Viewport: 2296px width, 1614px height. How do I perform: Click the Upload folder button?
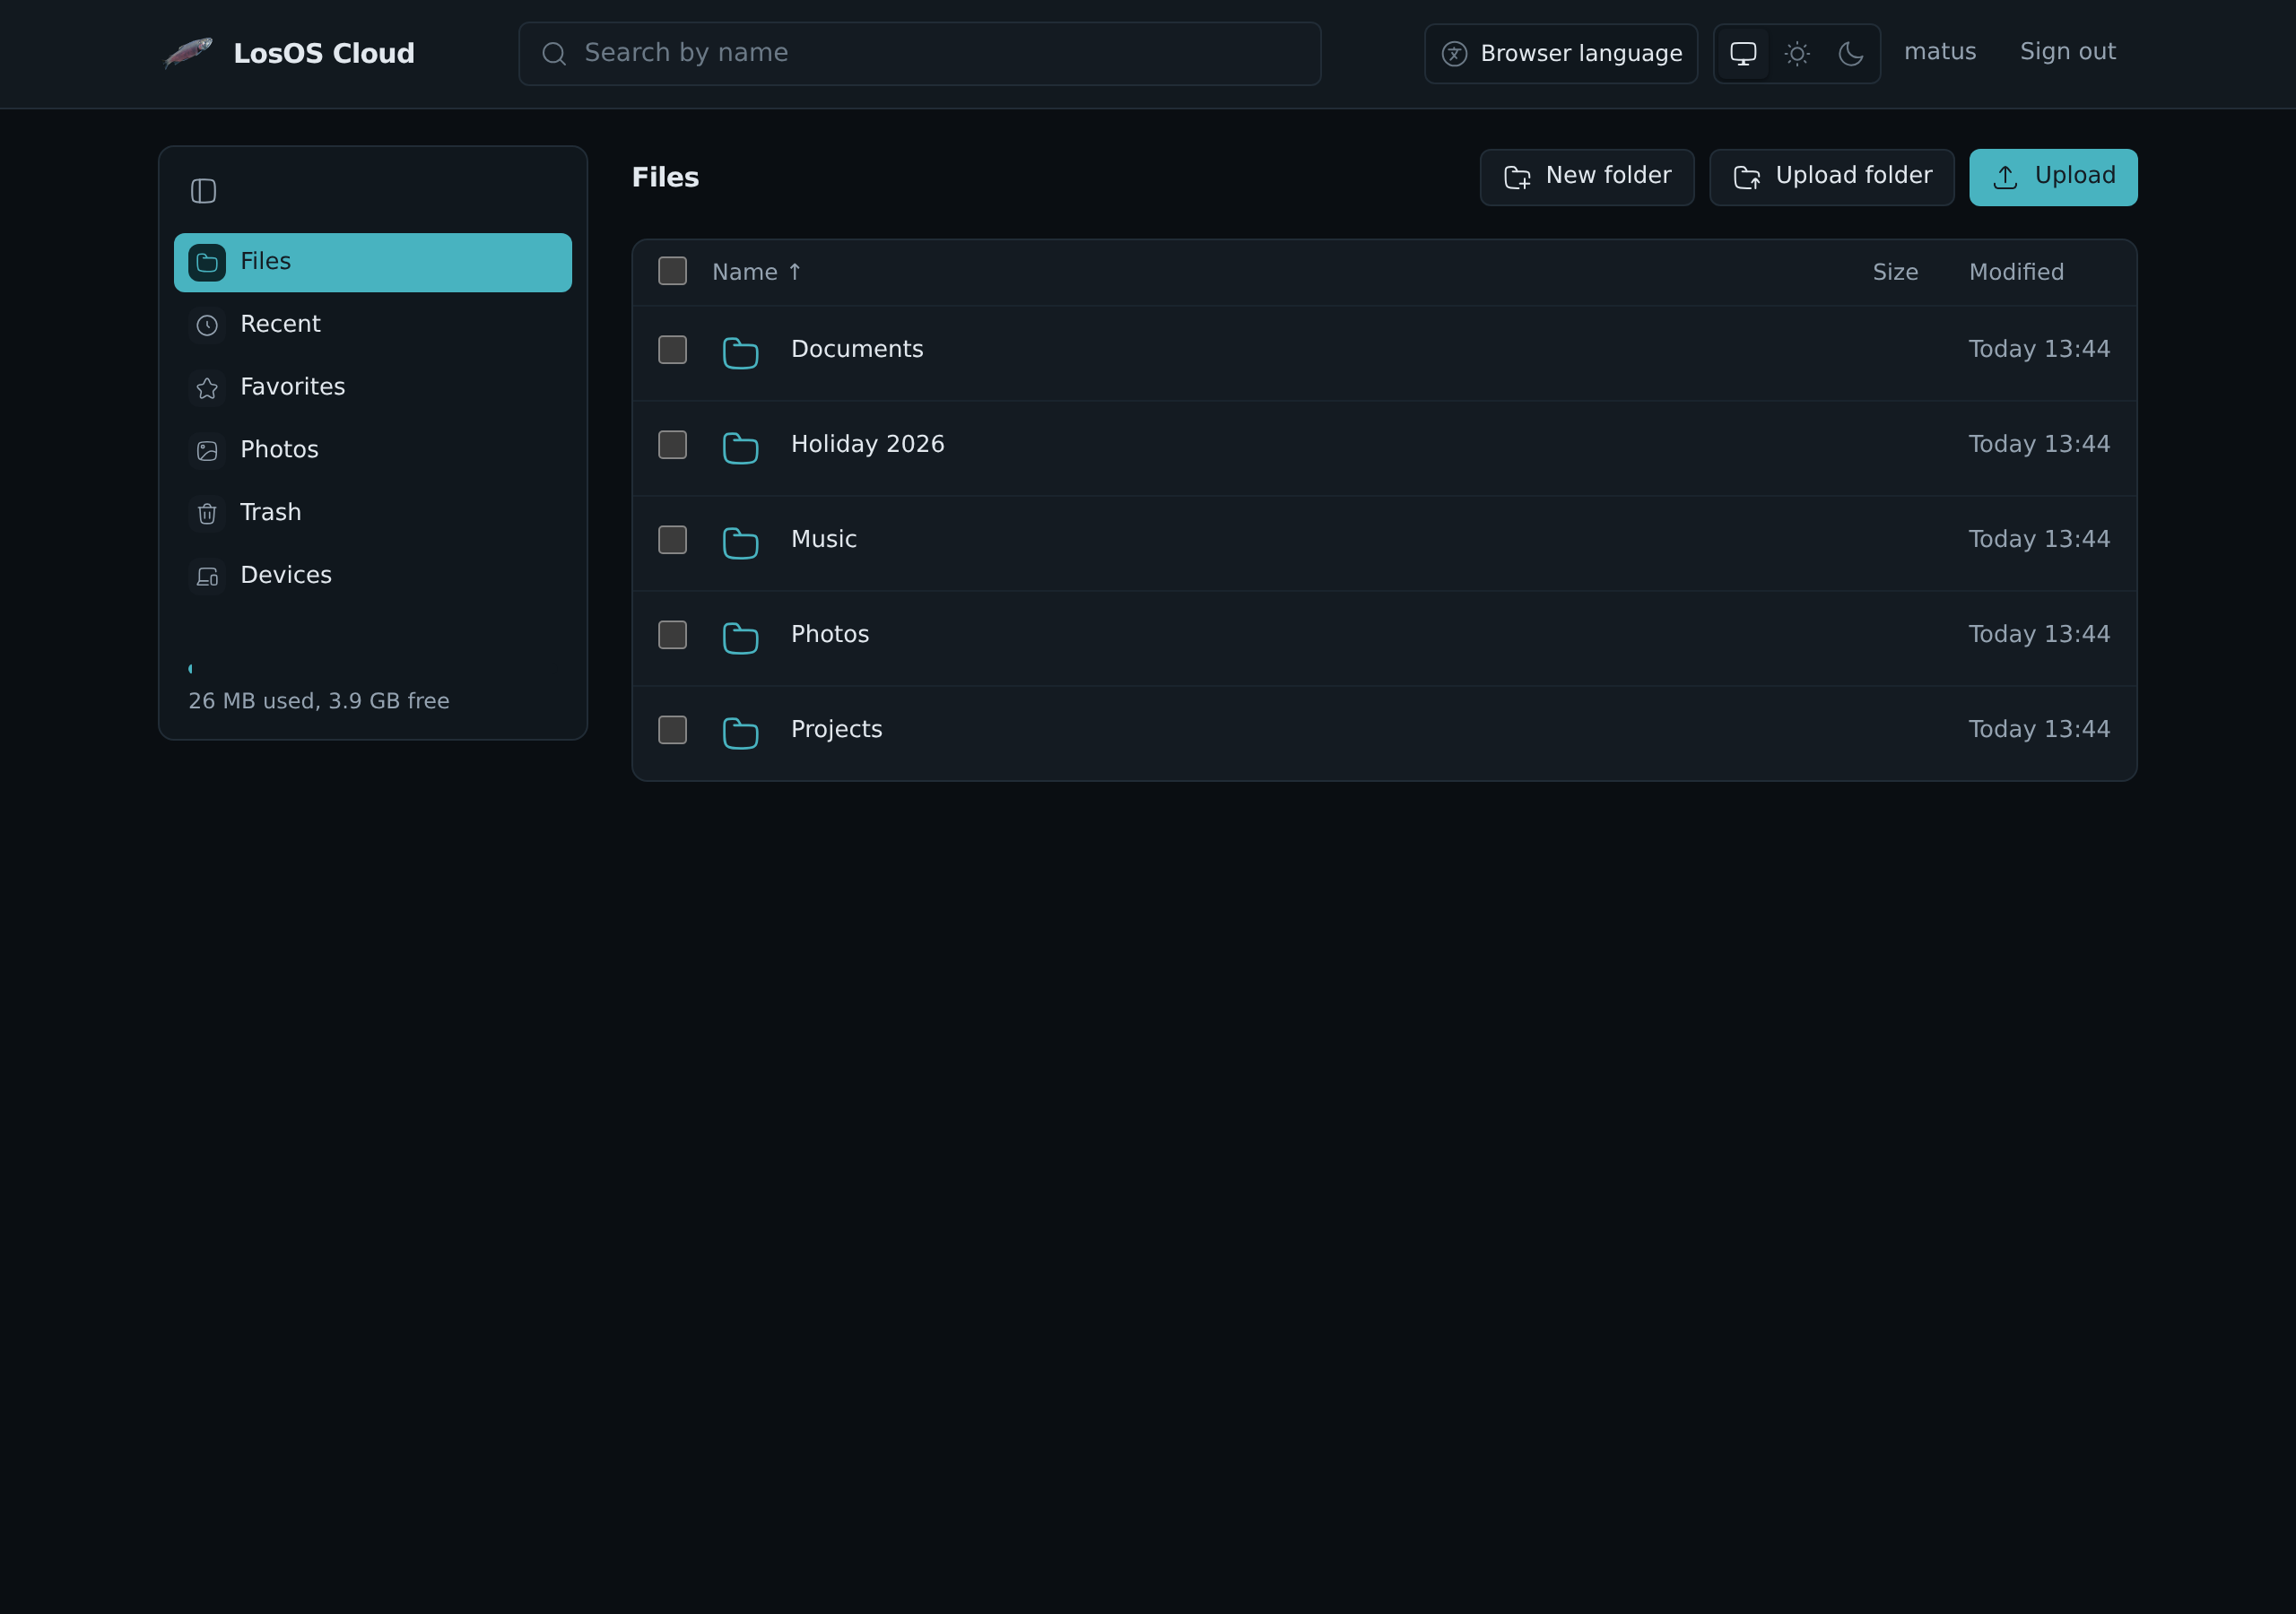click(1832, 177)
